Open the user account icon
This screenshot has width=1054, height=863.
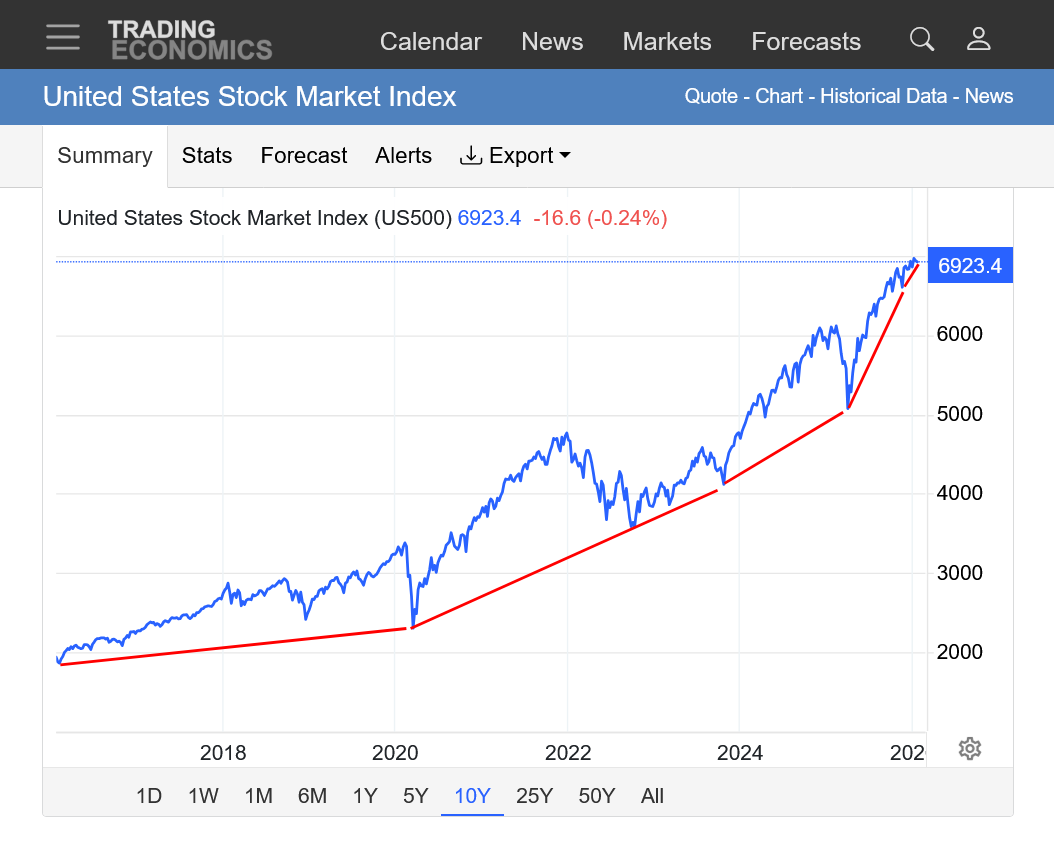coord(978,40)
